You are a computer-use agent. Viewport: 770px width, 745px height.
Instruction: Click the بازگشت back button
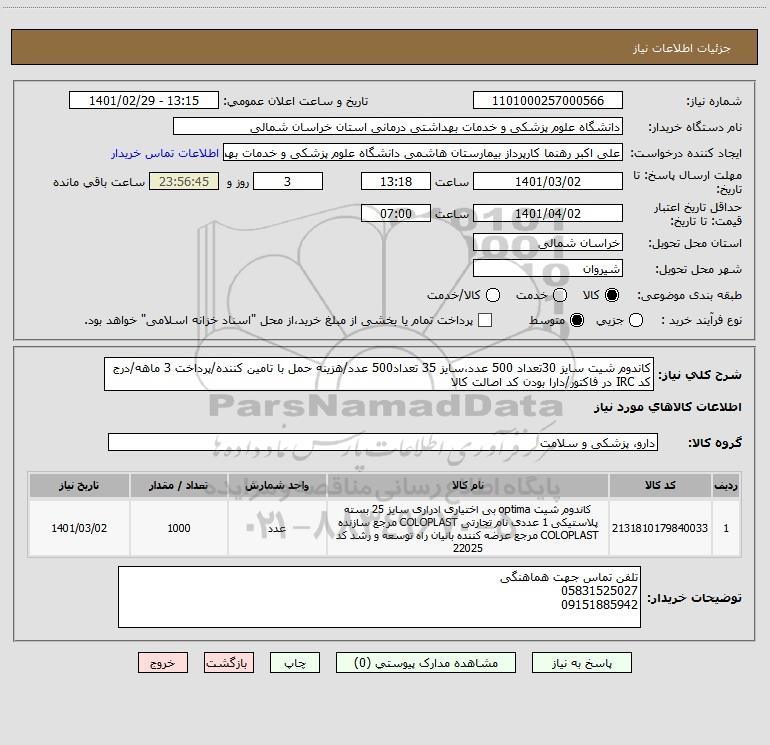(229, 663)
